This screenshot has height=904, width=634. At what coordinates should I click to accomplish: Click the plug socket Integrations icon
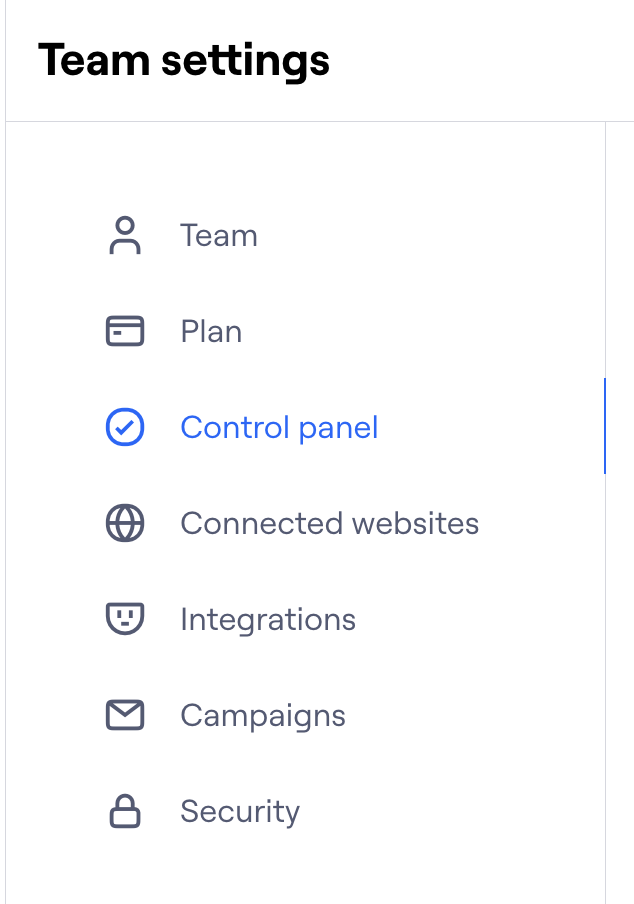pos(125,619)
